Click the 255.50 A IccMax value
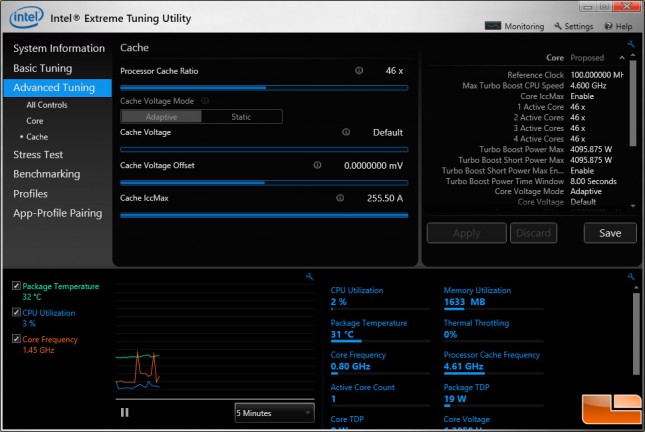The width and height of the screenshot is (645, 432). point(385,198)
